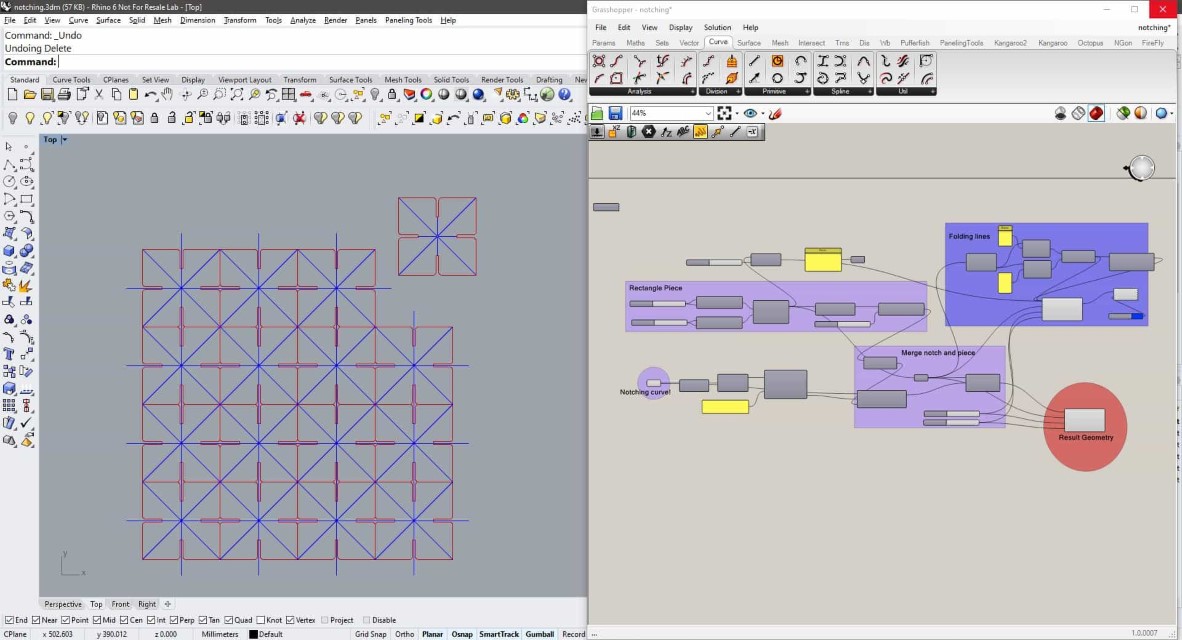Image resolution: width=1182 pixels, height=640 pixels.
Task: Toggle the Perp osnap checkbox
Action: point(173,620)
